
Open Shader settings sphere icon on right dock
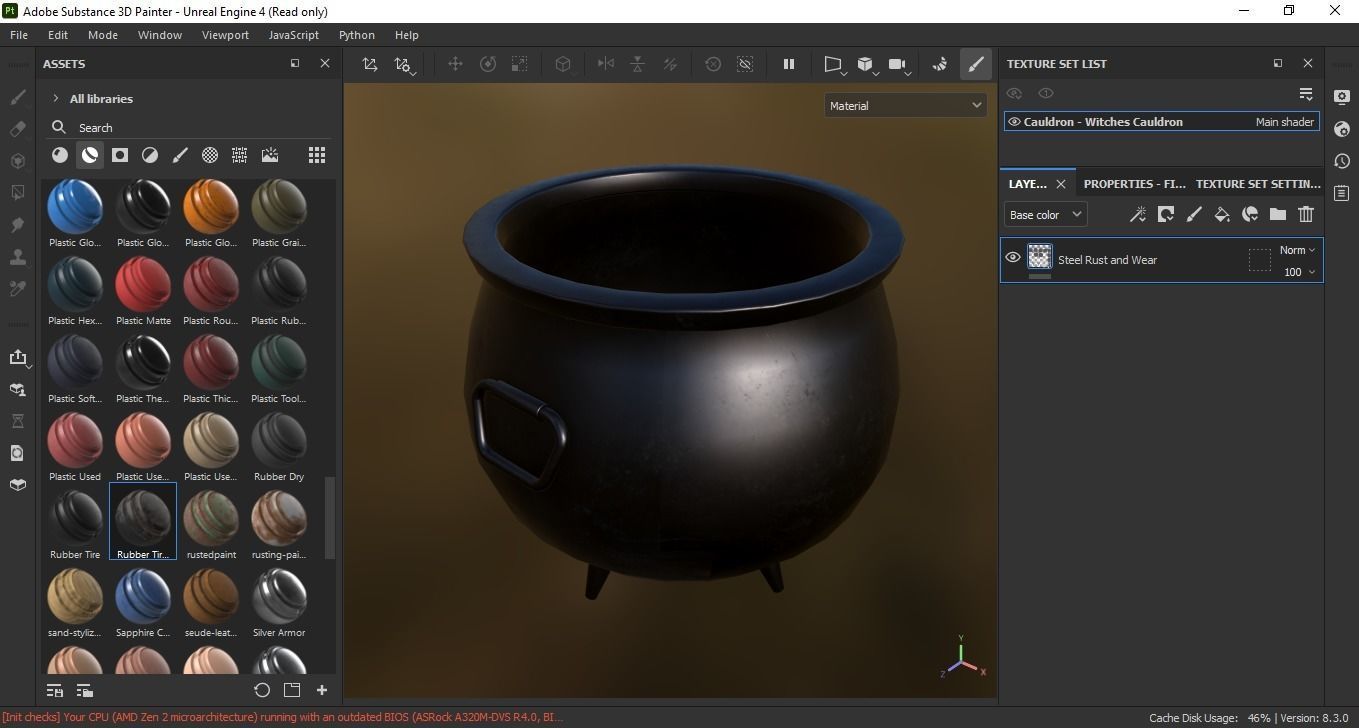point(1342,129)
